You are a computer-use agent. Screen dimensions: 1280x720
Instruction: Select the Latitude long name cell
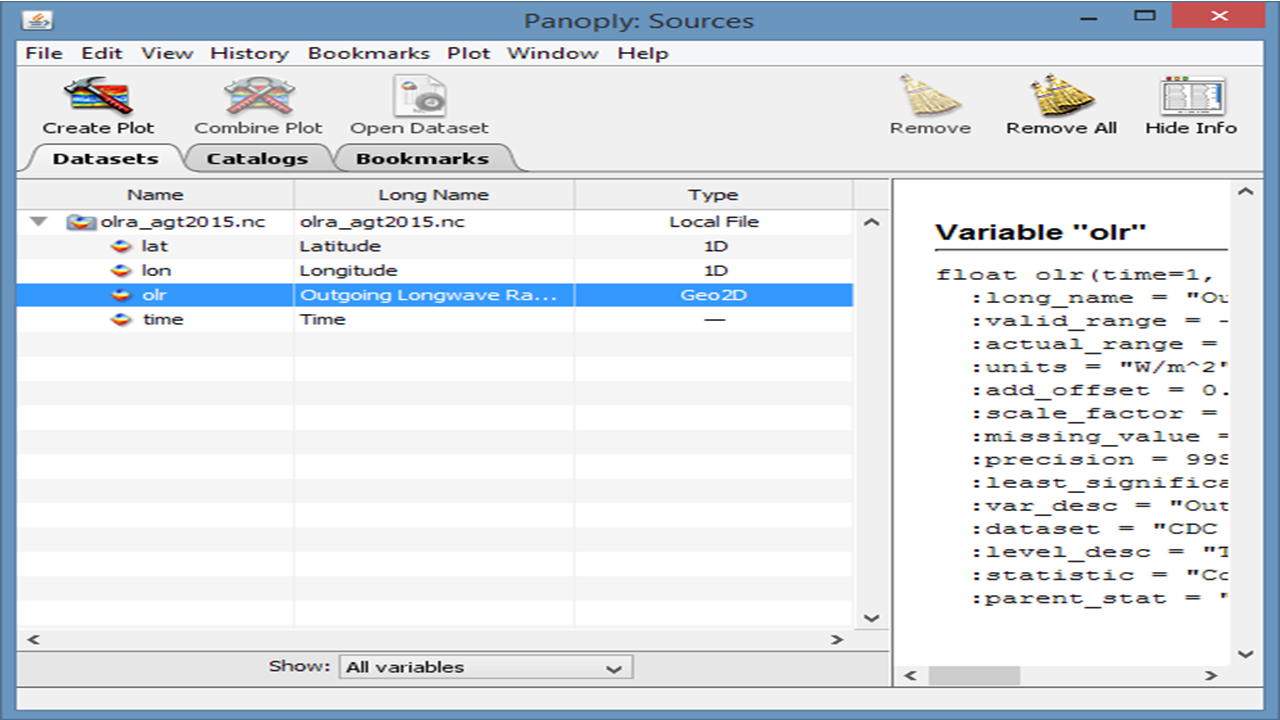[434, 246]
